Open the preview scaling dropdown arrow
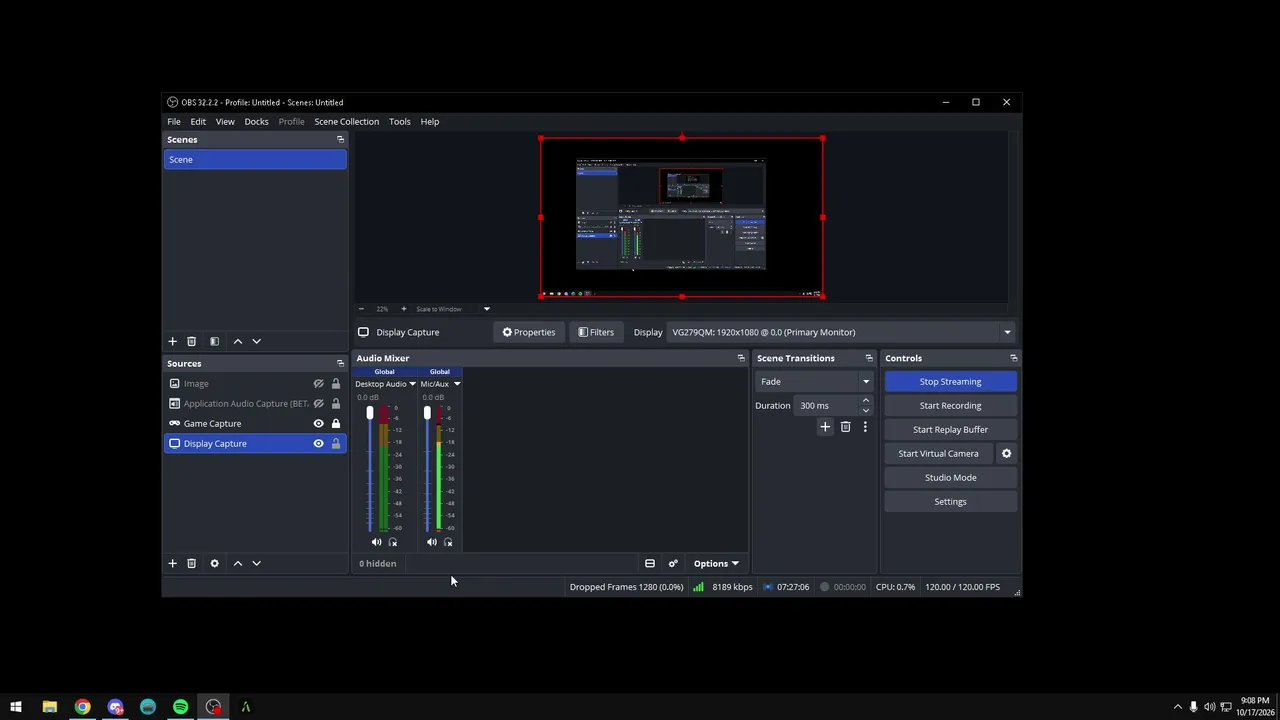The width and height of the screenshot is (1280, 720). pyautogui.click(x=487, y=309)
